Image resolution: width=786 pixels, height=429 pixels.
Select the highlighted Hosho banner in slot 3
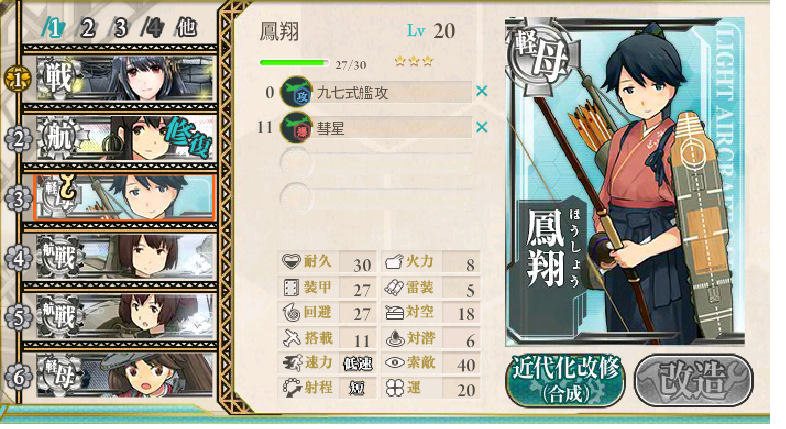pos(124,197)
